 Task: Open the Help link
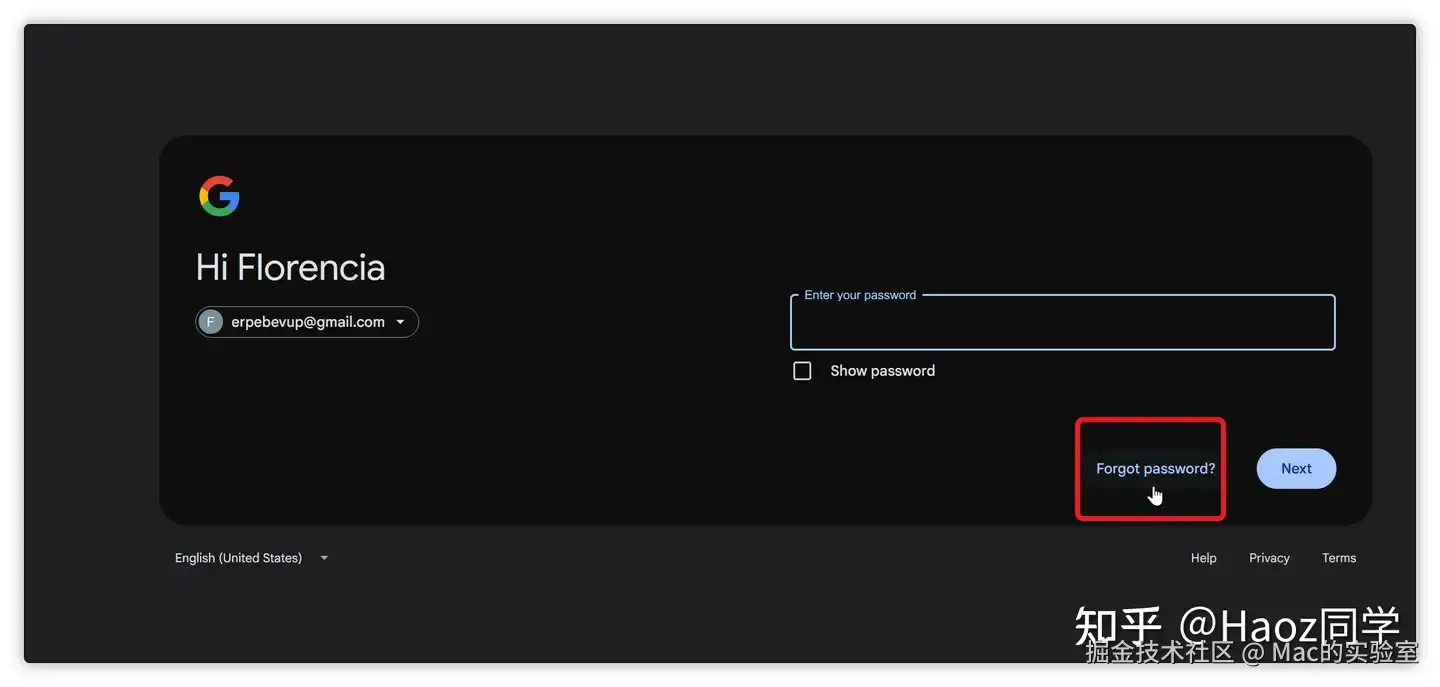(1204, 558)
